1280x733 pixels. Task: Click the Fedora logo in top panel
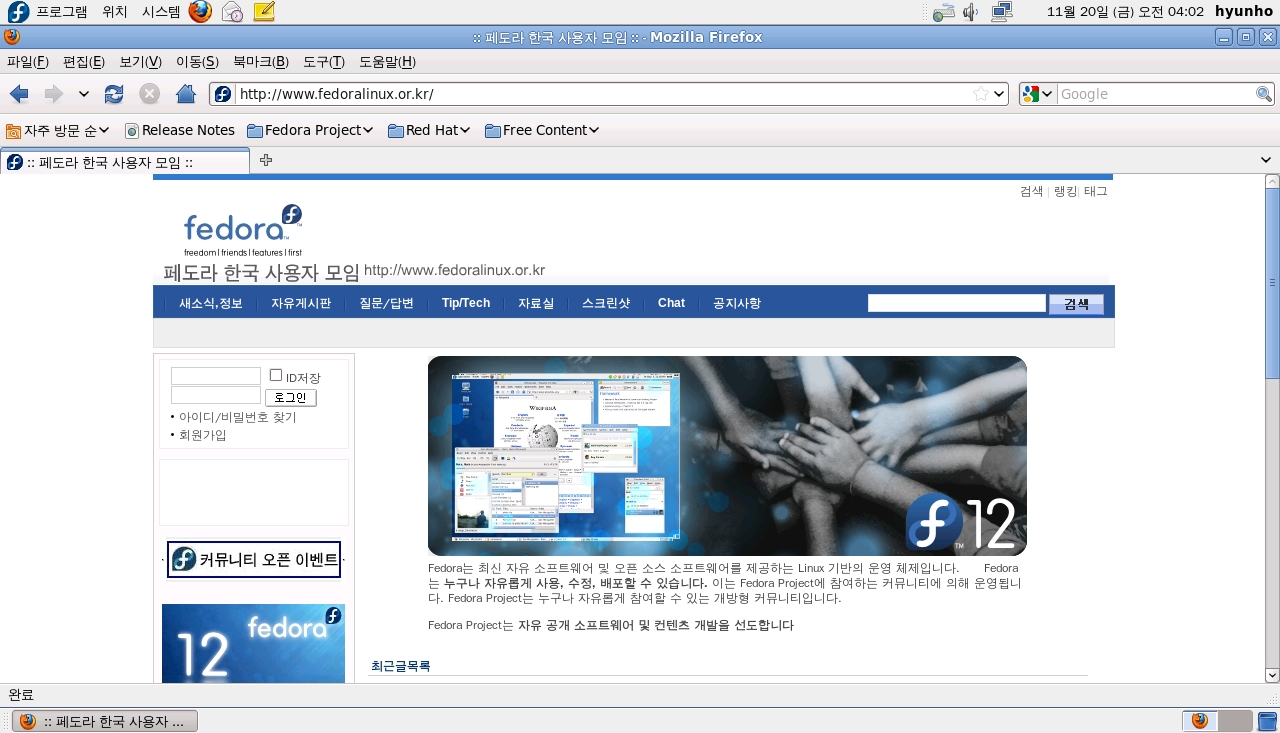(18, 12)
